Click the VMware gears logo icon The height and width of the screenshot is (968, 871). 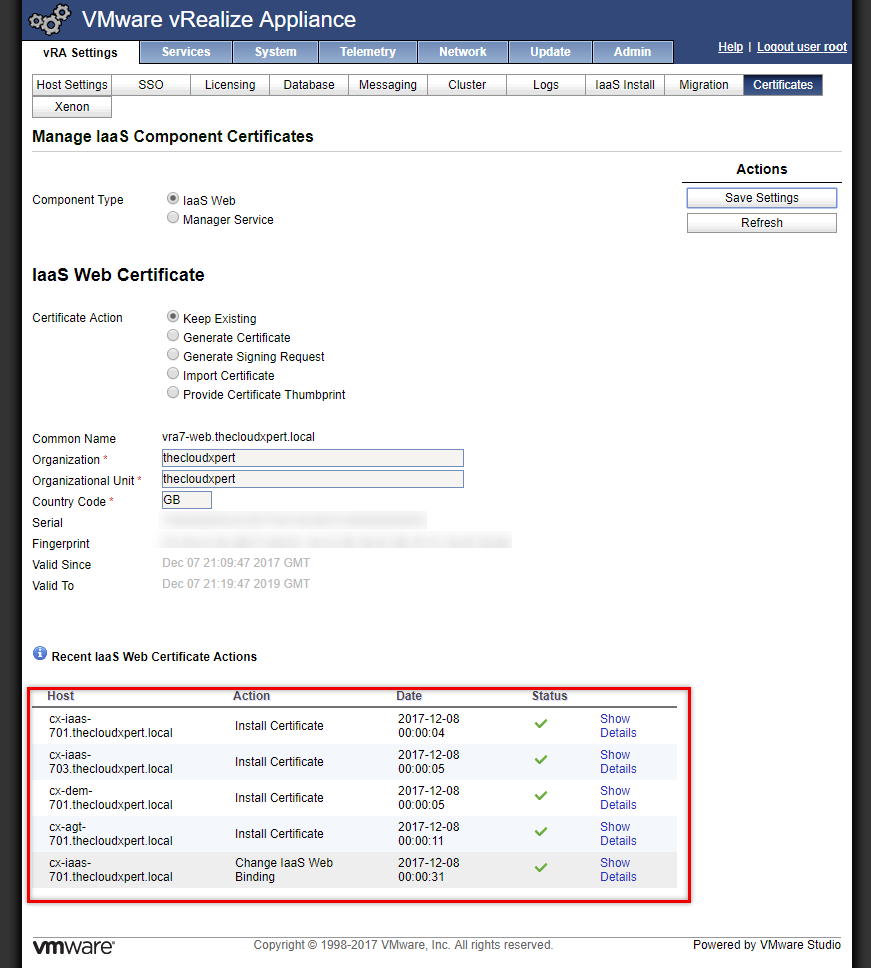click(49, 20)
